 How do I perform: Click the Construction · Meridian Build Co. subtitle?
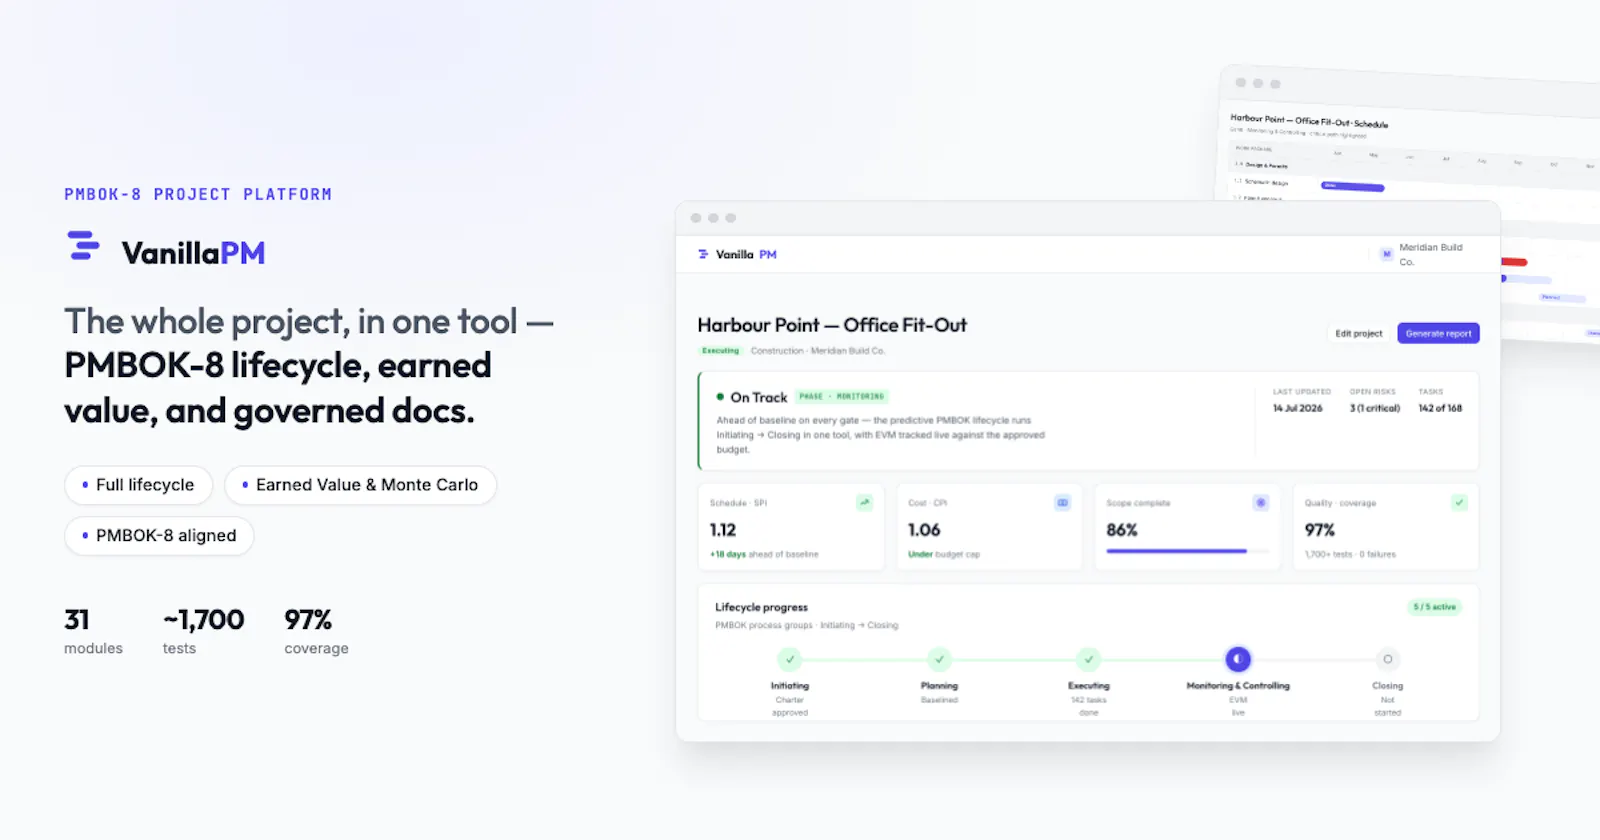point(818,351)
